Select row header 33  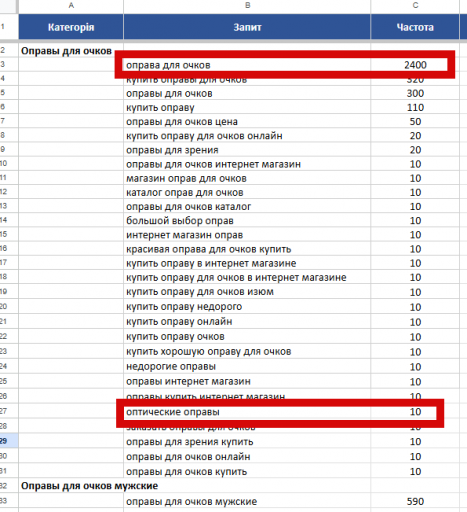pos(9,501)
